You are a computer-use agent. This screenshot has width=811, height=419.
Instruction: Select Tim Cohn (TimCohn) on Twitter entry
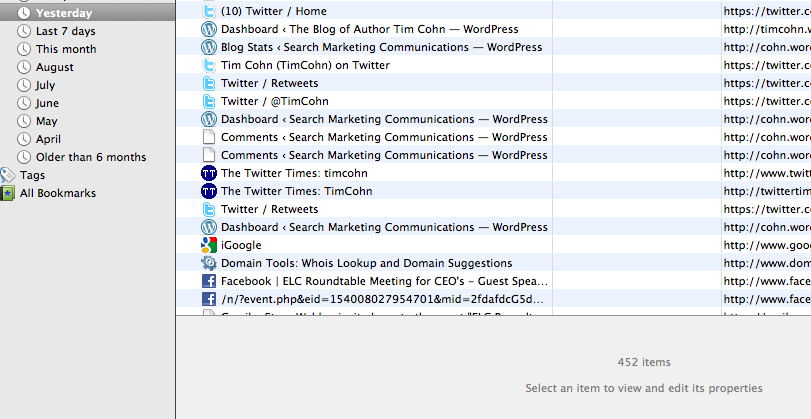pos(305,65)
